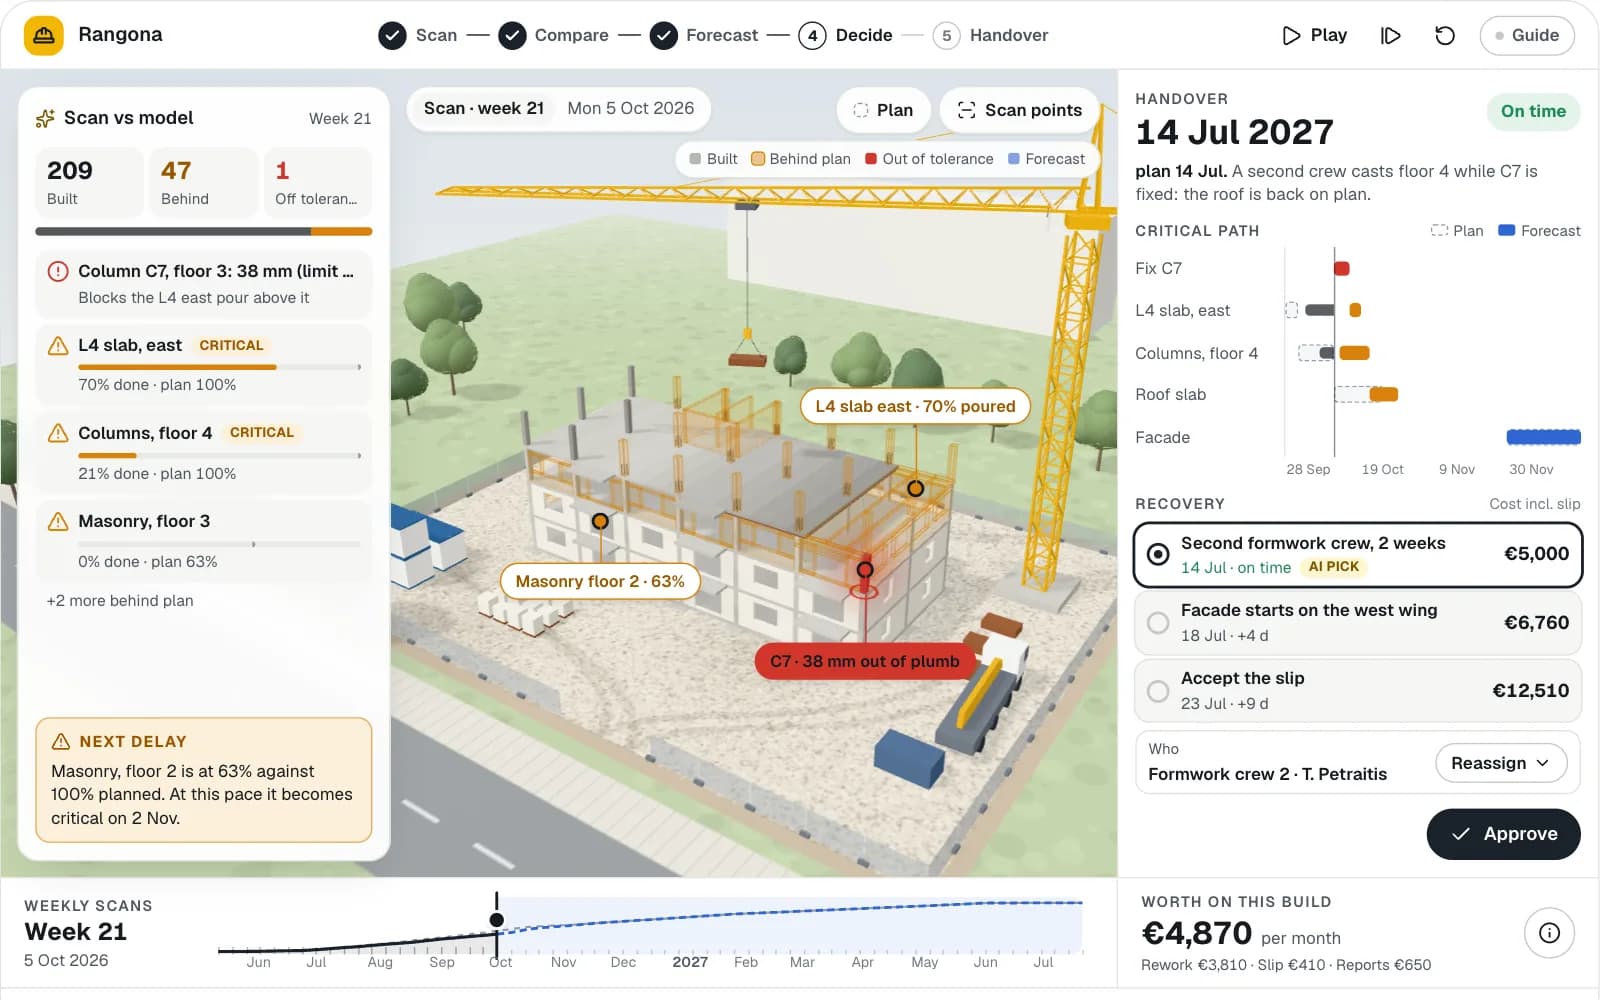Click the Forecast legend blue swatch in viewport
This screenshot has height=1000, width=1600.
point(1014,159)
